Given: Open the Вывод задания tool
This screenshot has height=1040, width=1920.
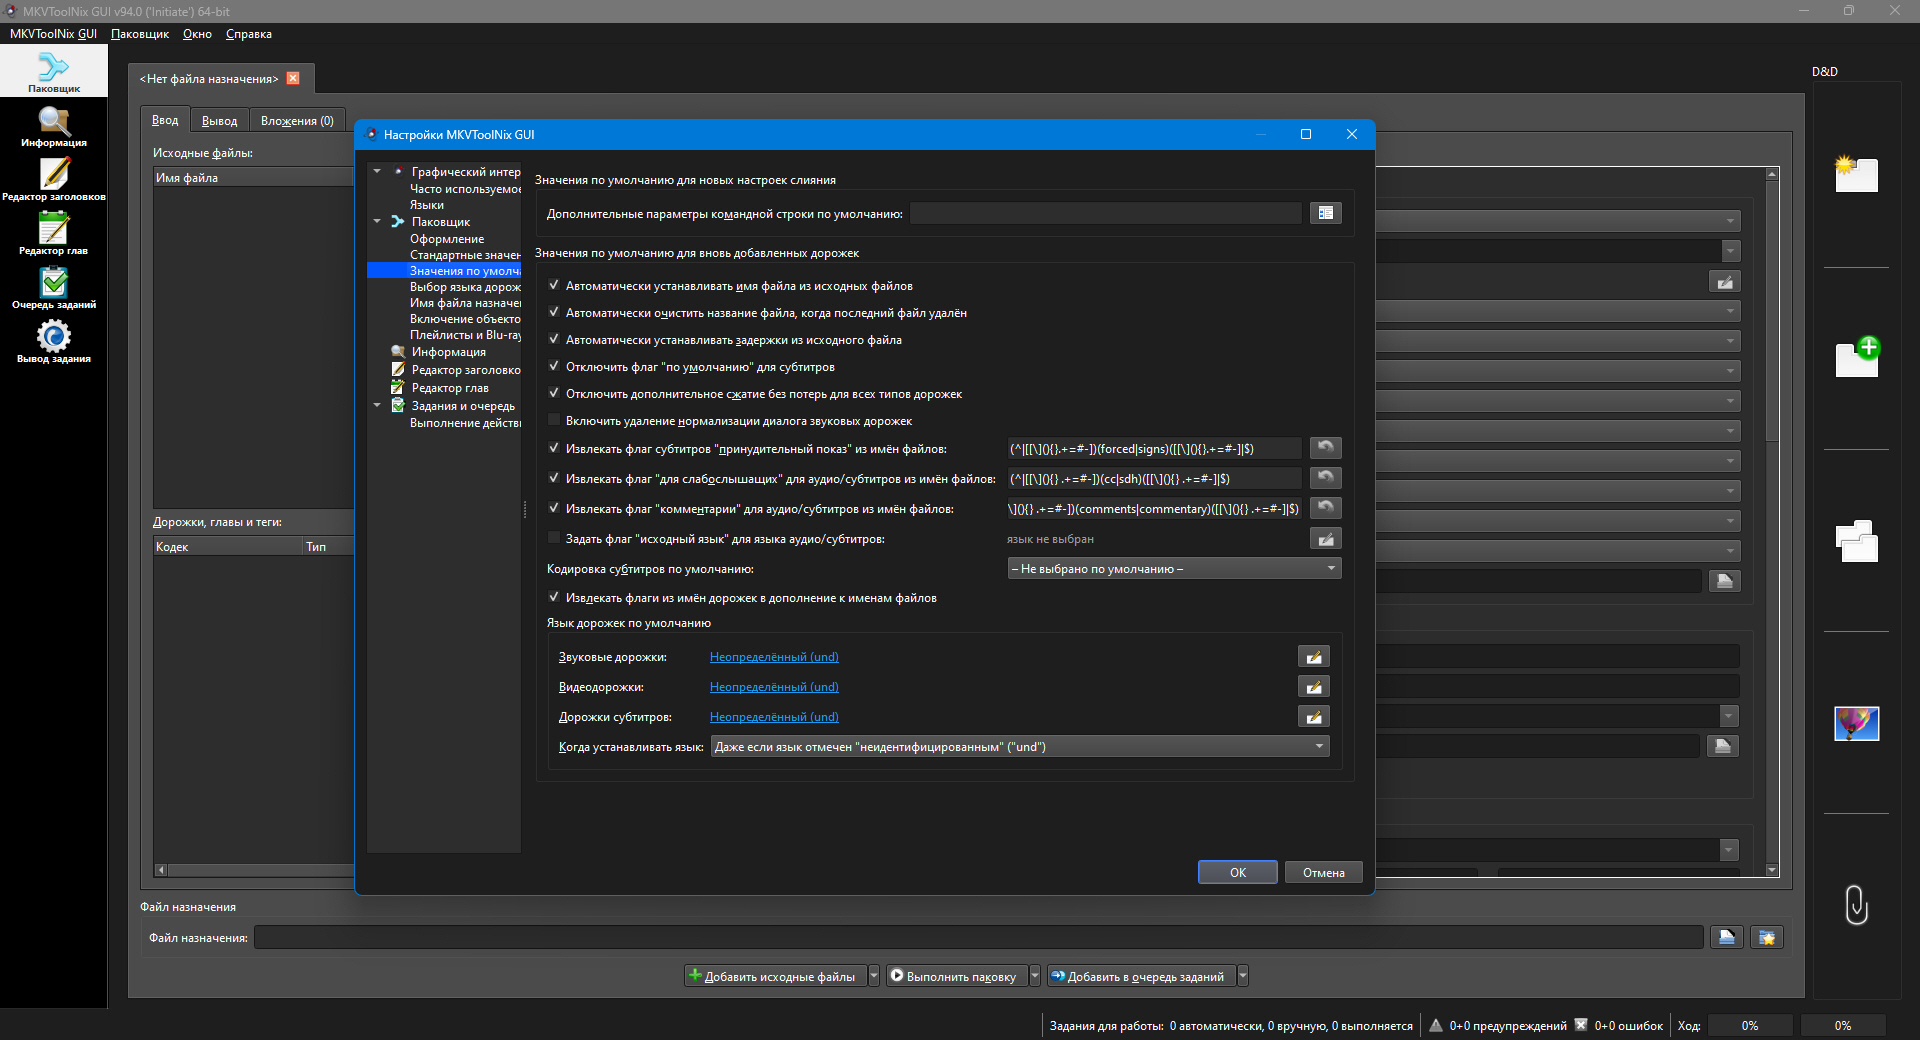Looking at the screenshot, I should [x=54, y=343].
